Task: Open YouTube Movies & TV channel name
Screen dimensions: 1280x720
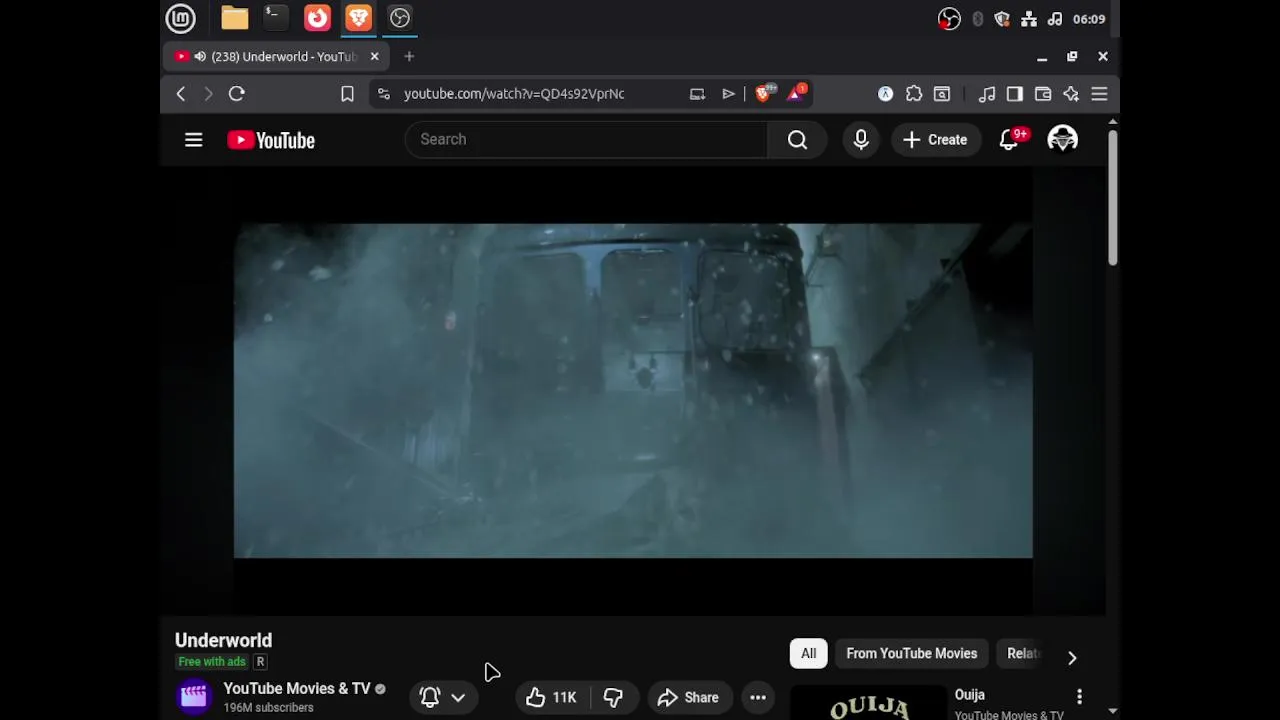Action: click(x=297, y=688)
